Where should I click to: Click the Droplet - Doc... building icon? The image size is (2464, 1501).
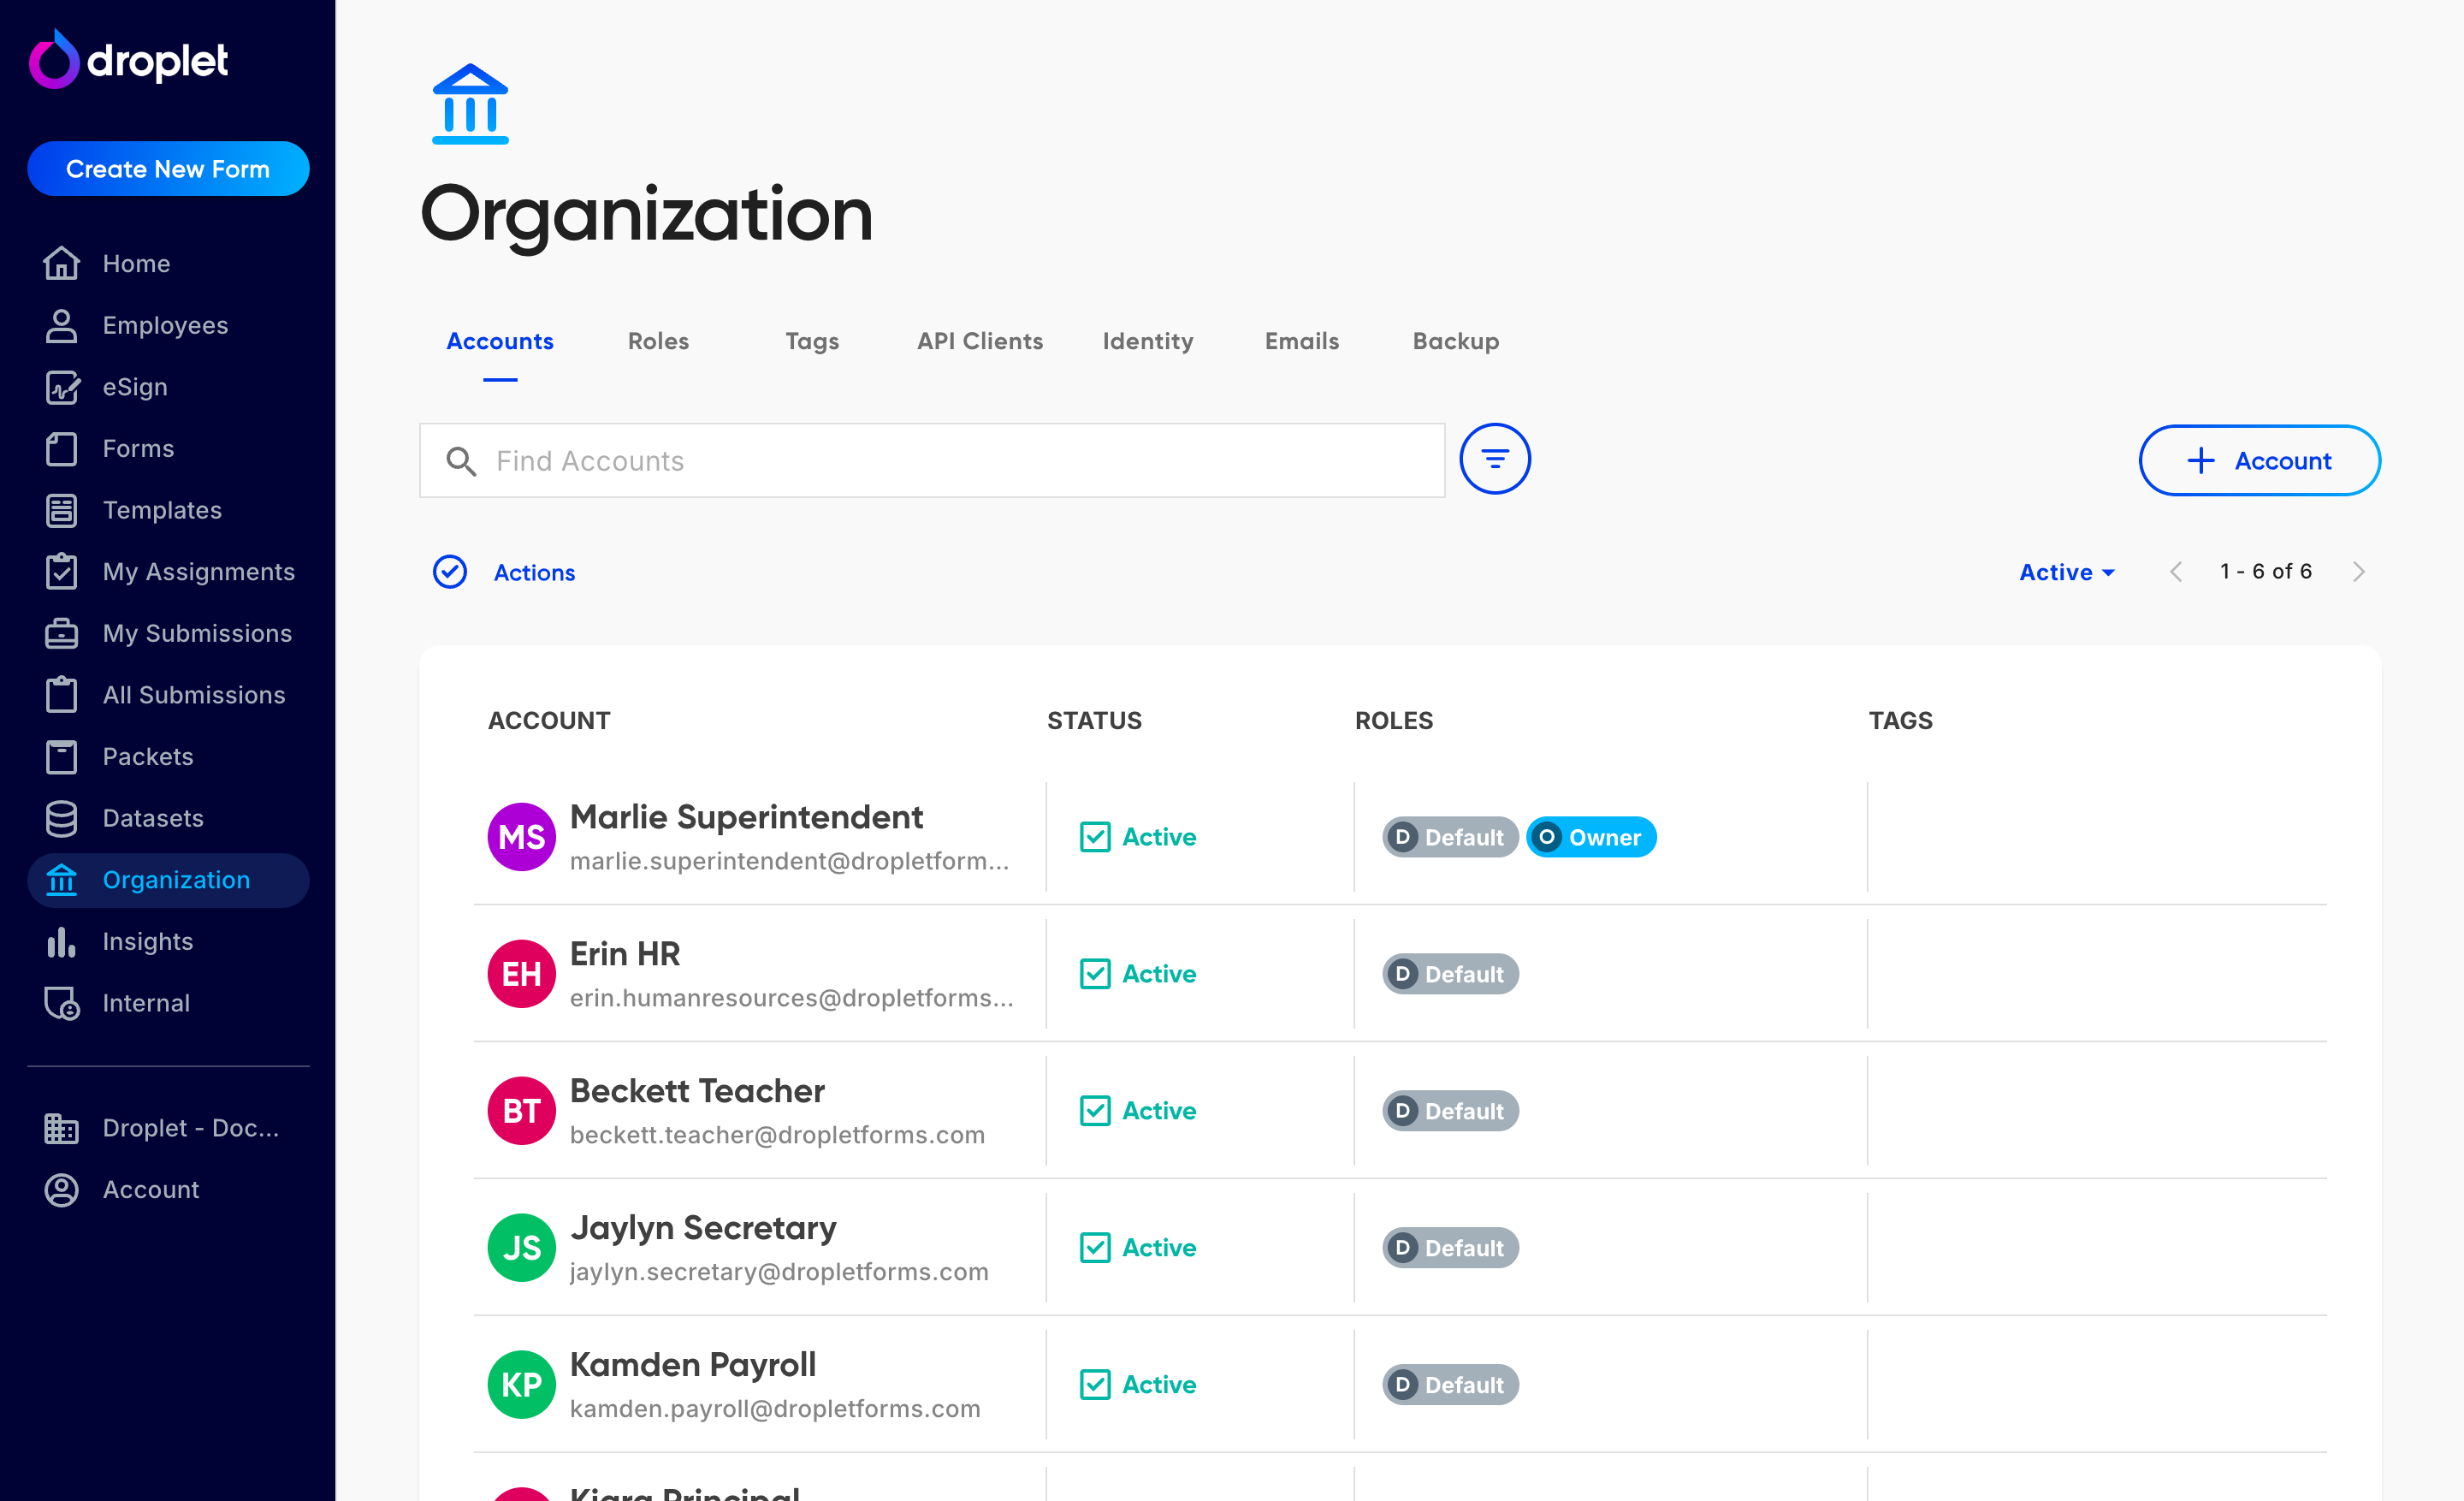coord(61,1128)
